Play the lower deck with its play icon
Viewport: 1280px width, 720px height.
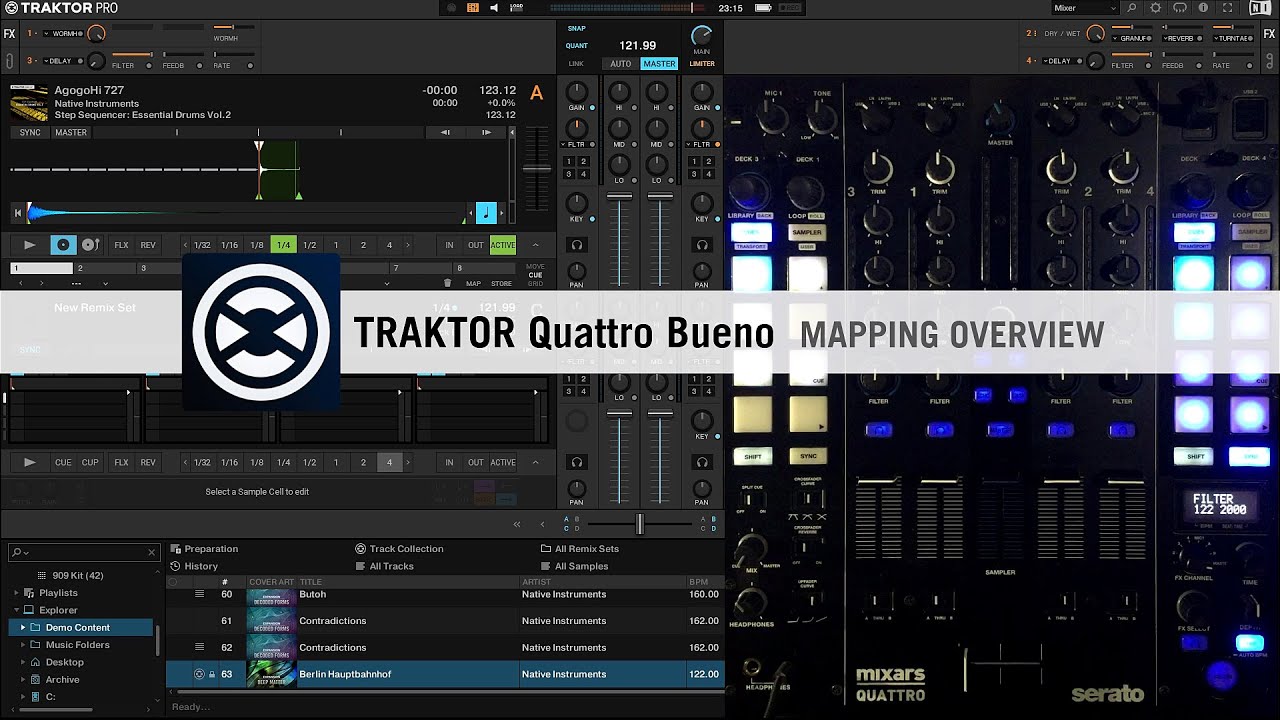pos(29,462)
